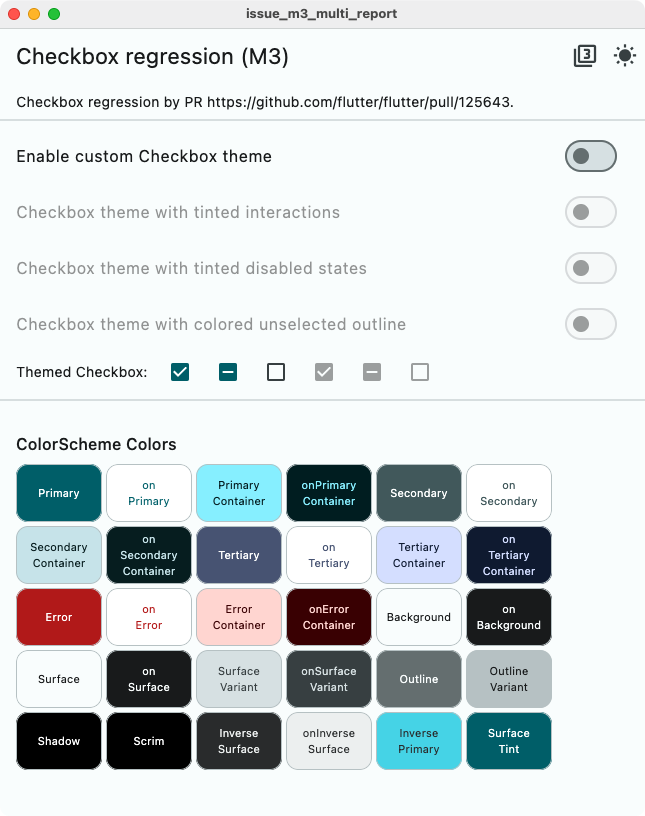Click the tristate dash themed Checkbox
This screenshot has width=645, height=816.
[x=228, y=372]
